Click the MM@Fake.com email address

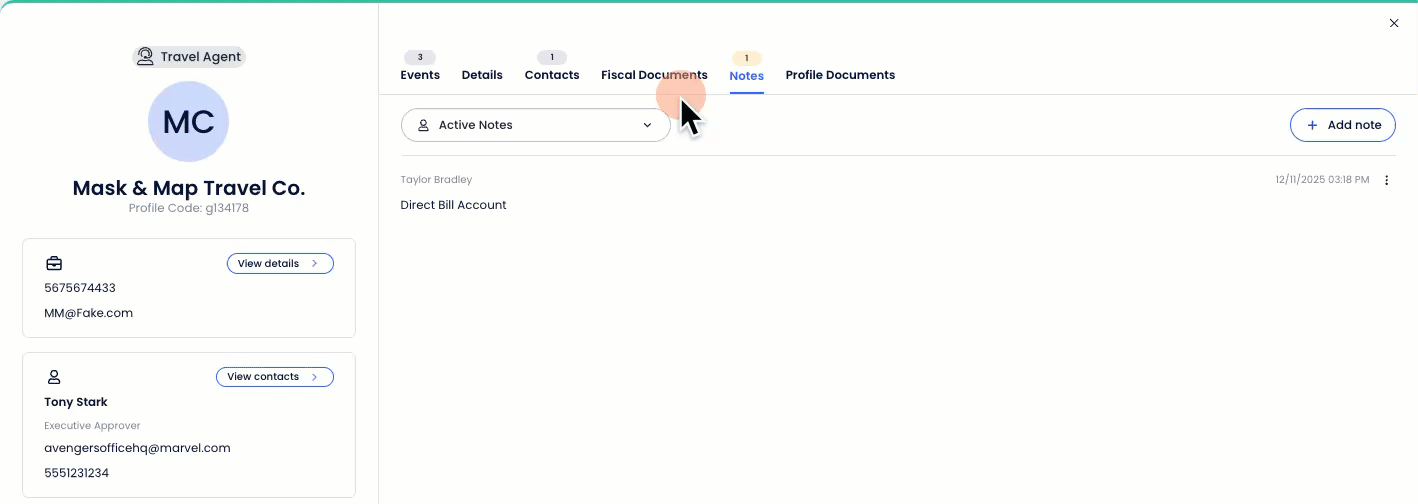89,313
